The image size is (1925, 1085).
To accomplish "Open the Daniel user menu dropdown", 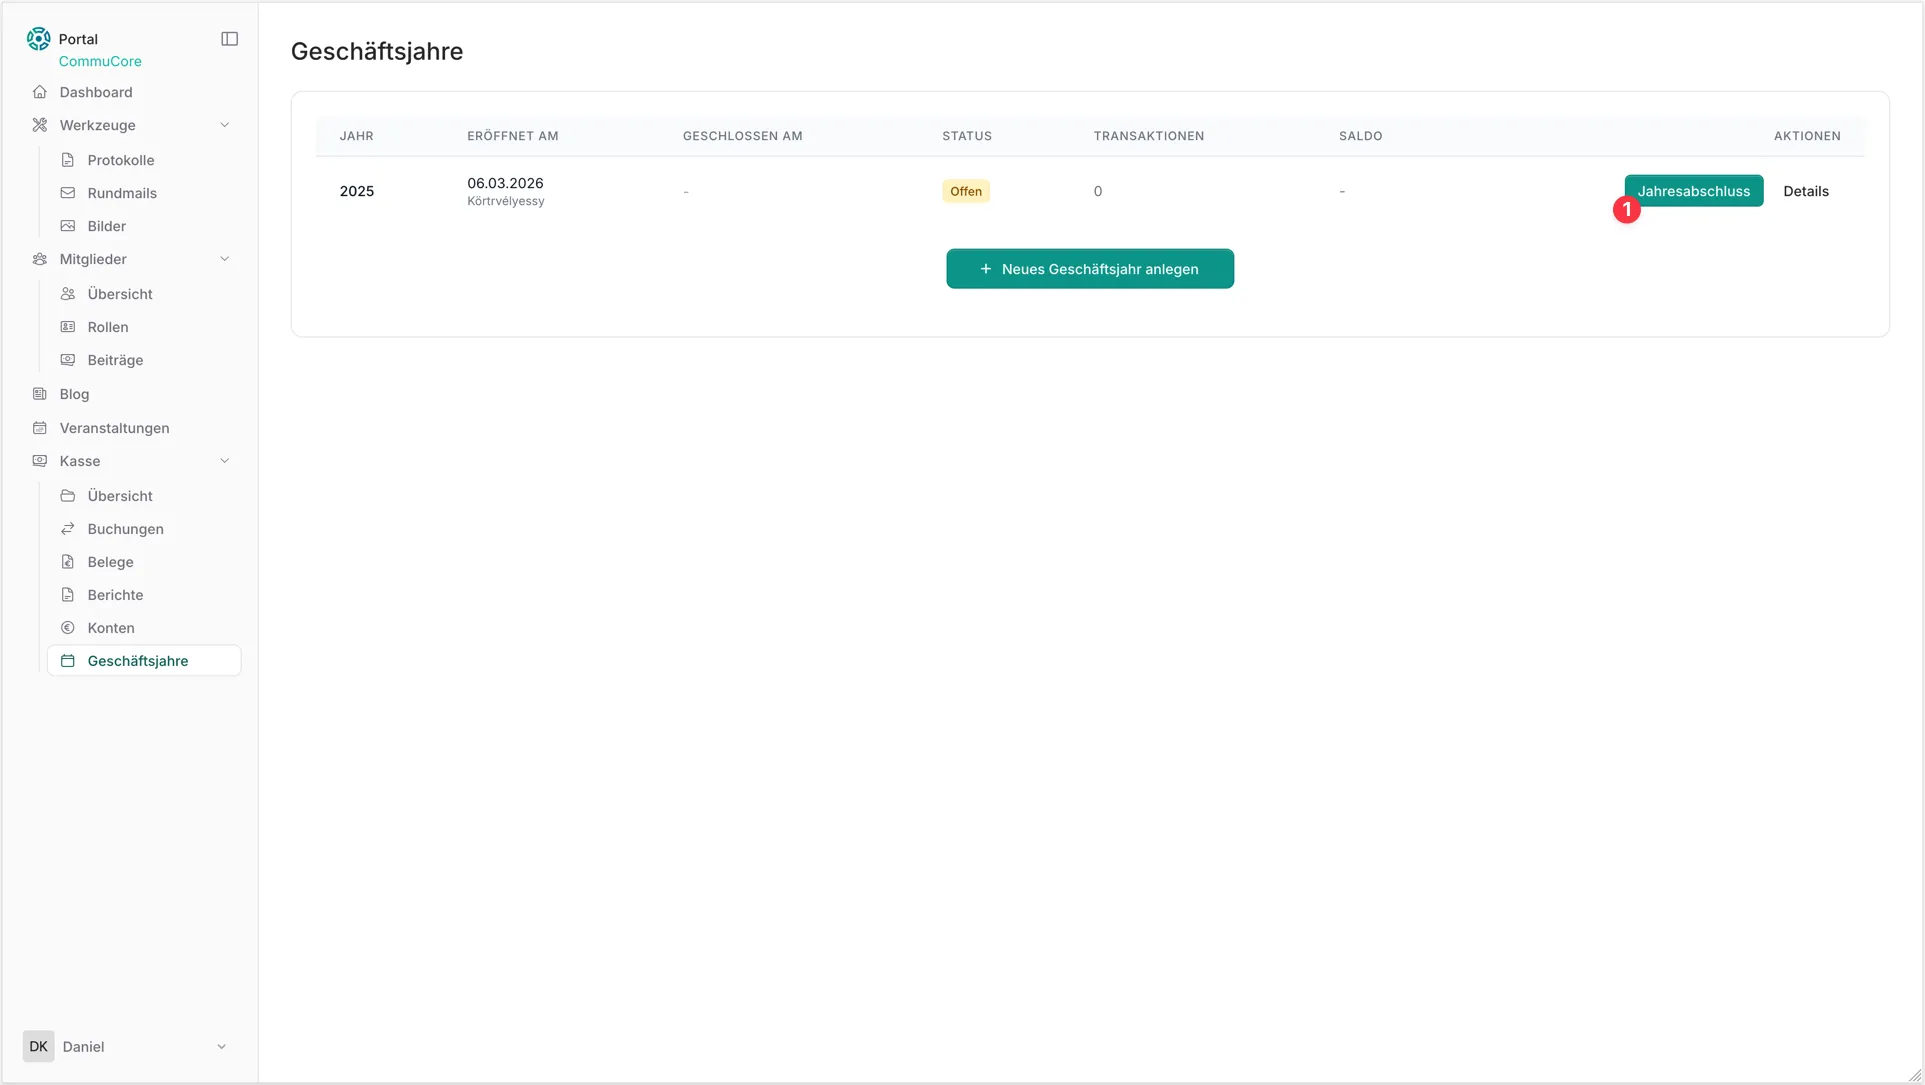I will 221,1047.
